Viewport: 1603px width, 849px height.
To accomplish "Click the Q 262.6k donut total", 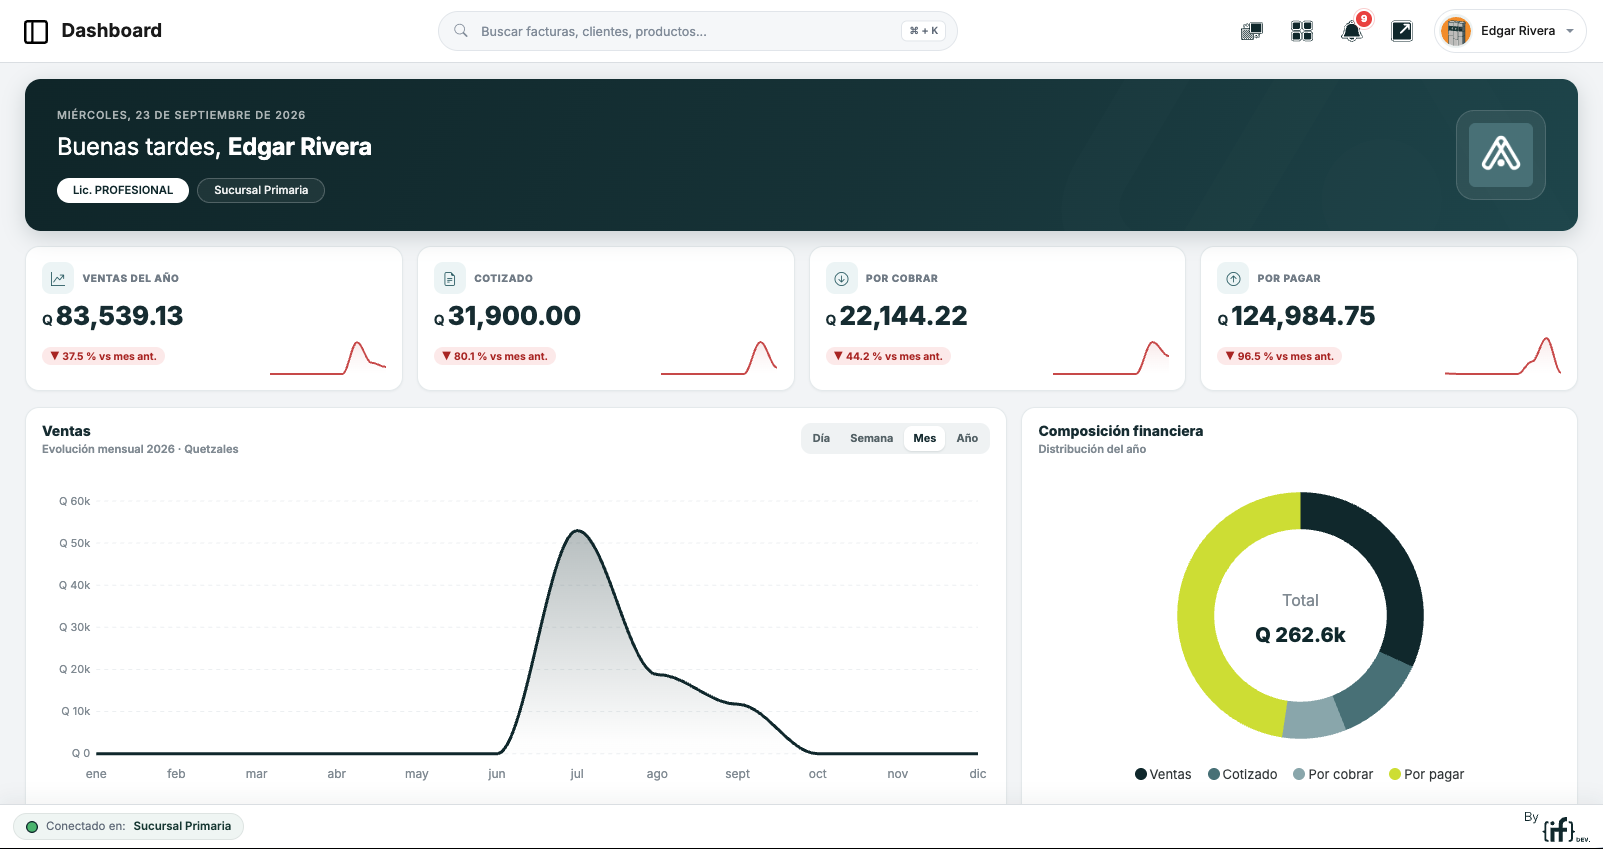I will click(x=1300, y=635).
